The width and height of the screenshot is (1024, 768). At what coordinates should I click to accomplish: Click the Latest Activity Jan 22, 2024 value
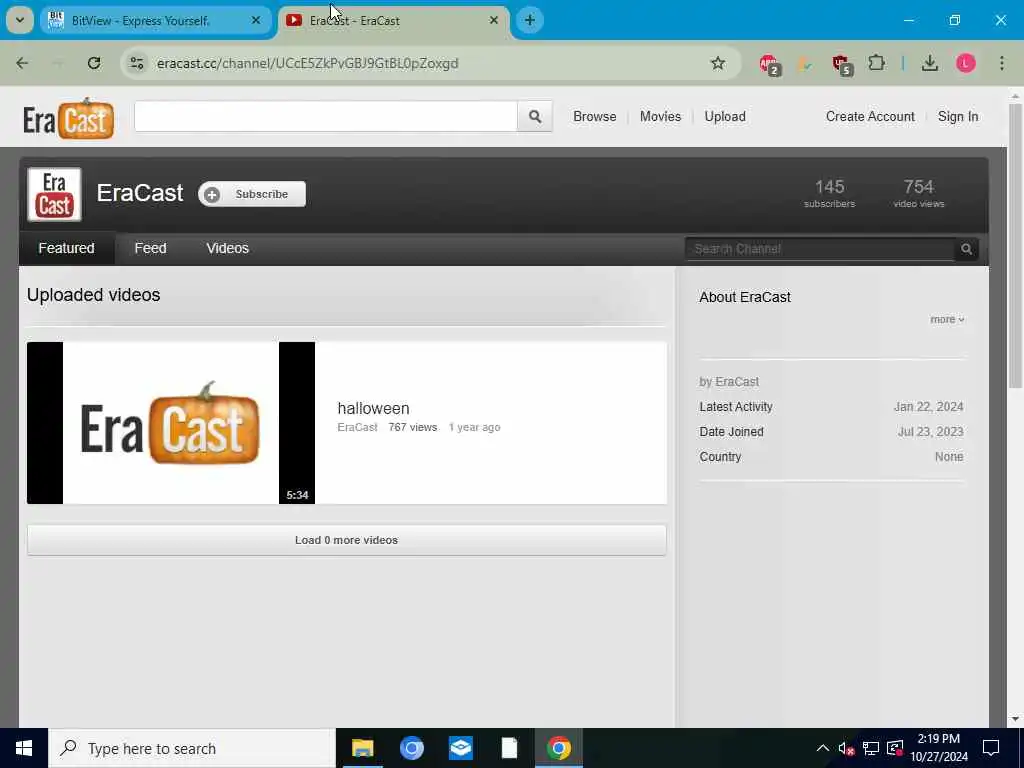tap(929, 407)
